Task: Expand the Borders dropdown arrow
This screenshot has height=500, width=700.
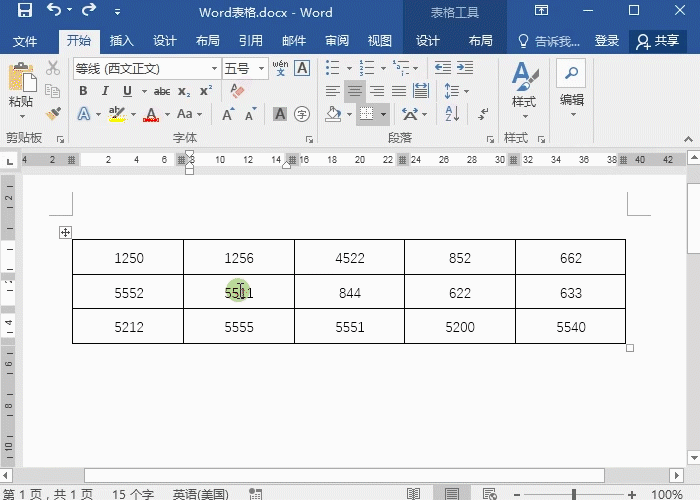Action: point(383,115)
